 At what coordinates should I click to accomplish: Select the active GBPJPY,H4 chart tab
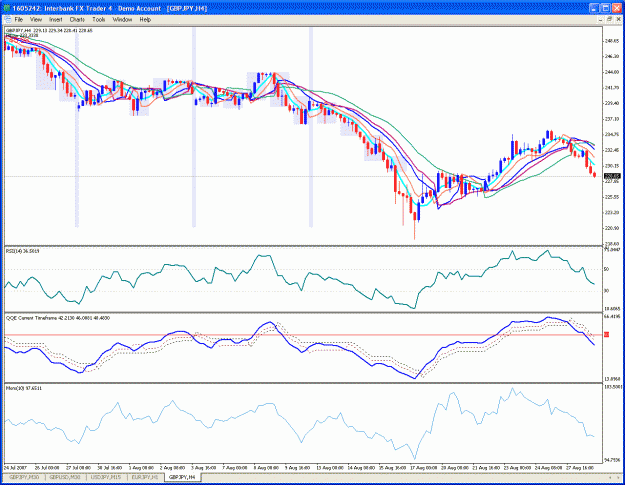tap(182, 477)
